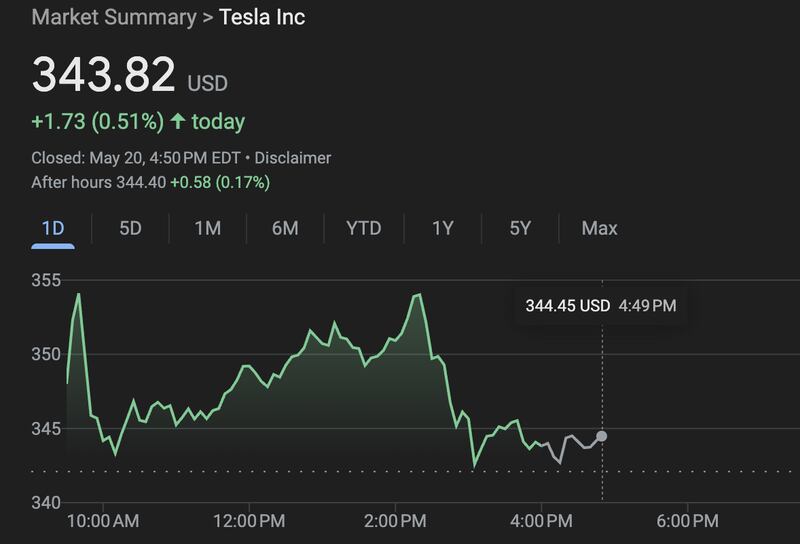Screen dimensions: 800x544
Task: Open the 6M time range
Action: pyautogui.click(x=285, y=228)
